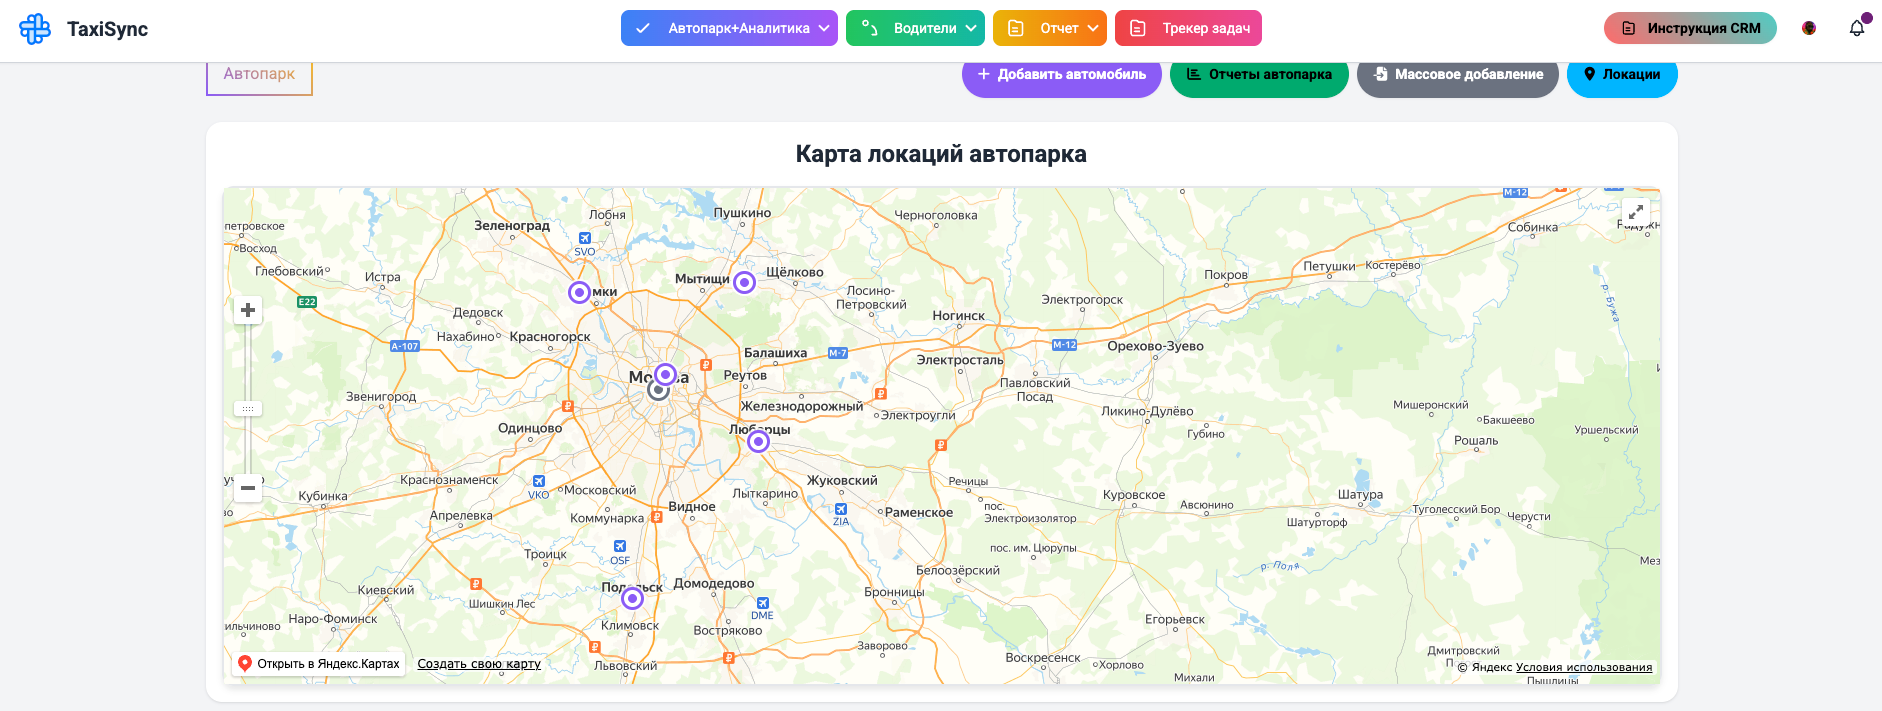Click the map zoom slider handle

(x=248, y=408)
